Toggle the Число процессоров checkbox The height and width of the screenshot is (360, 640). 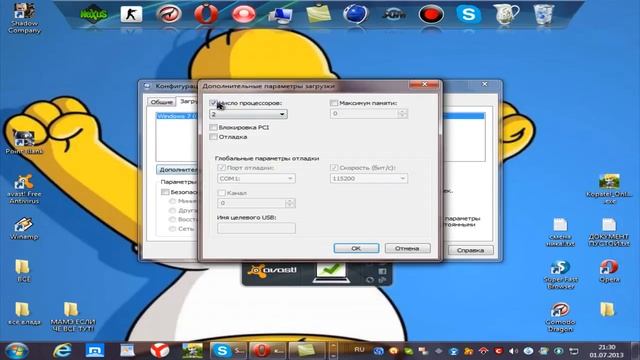click(213, 103)
